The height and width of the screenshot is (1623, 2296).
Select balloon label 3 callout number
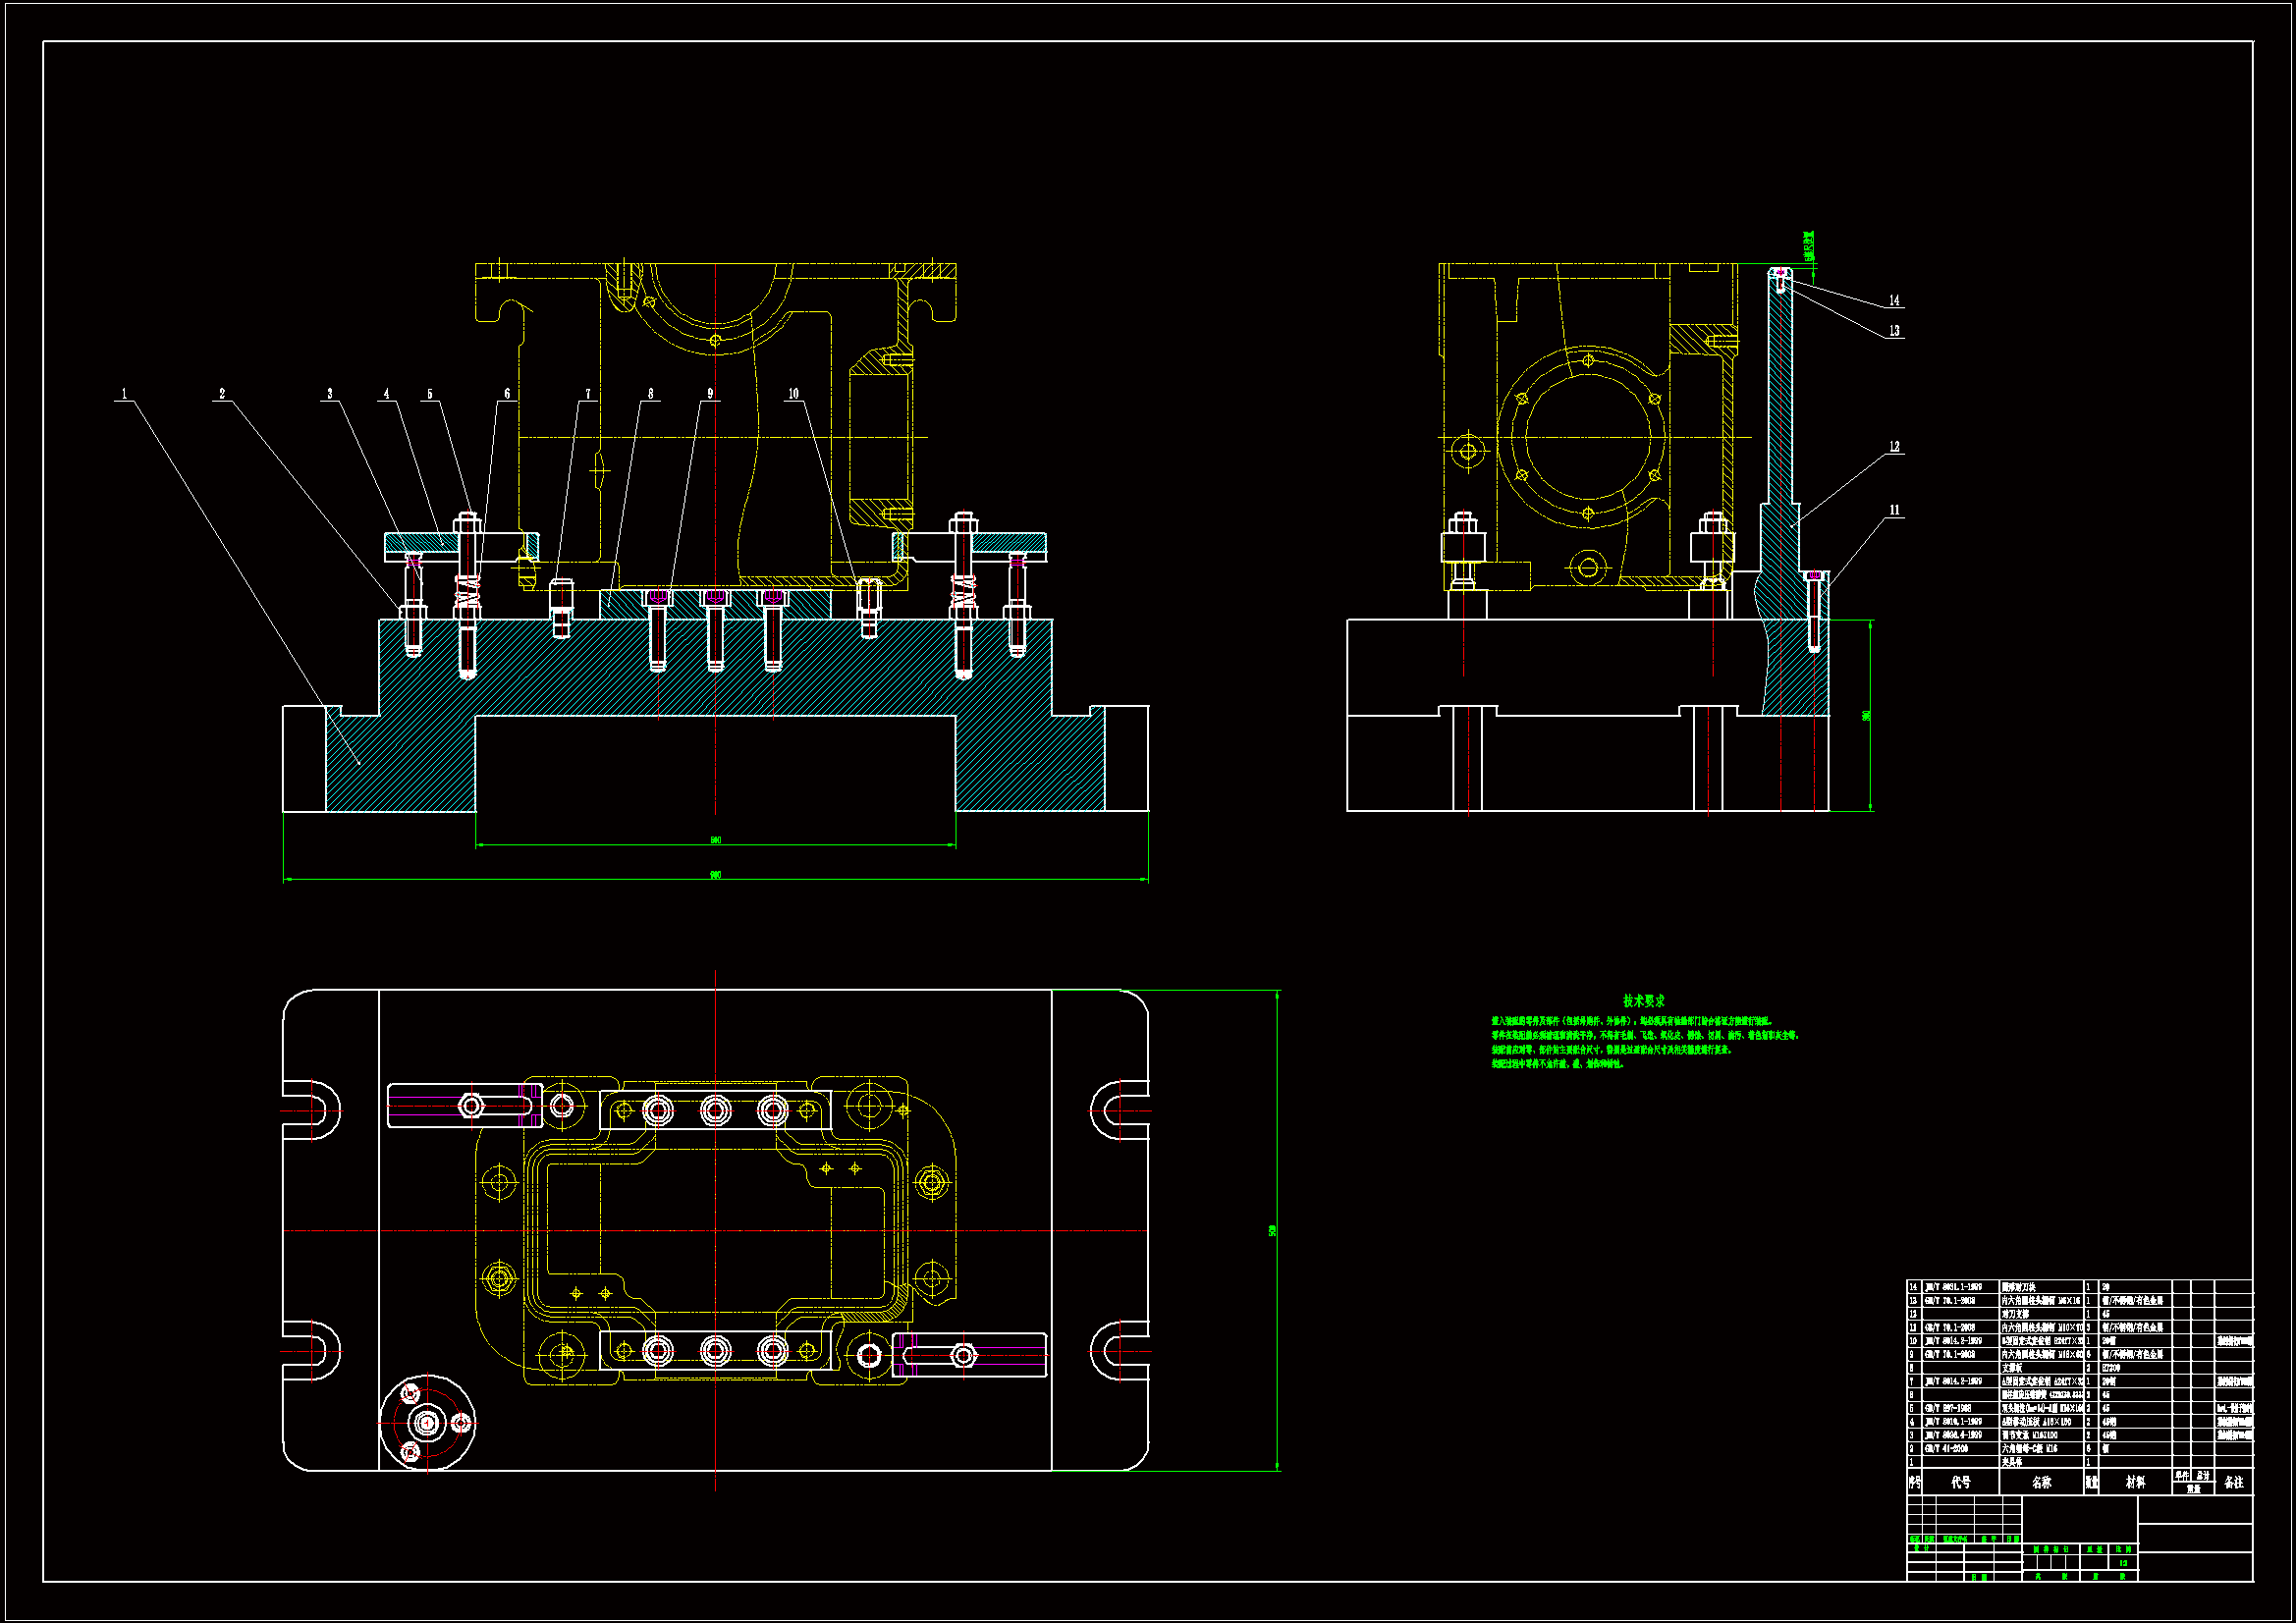pyautogui.click(x=330, y=394)
